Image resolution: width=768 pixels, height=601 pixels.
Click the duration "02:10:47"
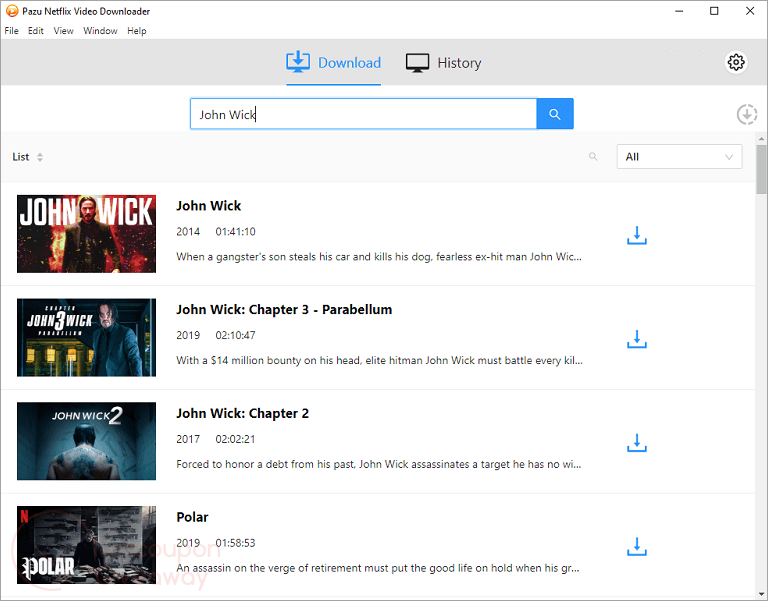236,336
